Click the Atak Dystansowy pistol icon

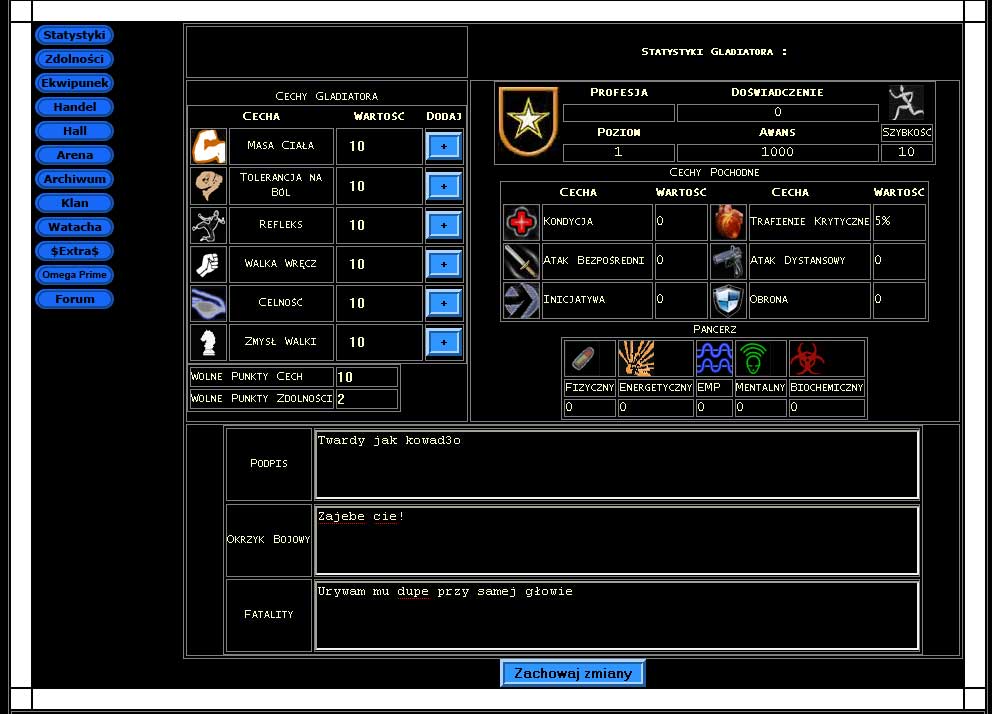[728, 261]
